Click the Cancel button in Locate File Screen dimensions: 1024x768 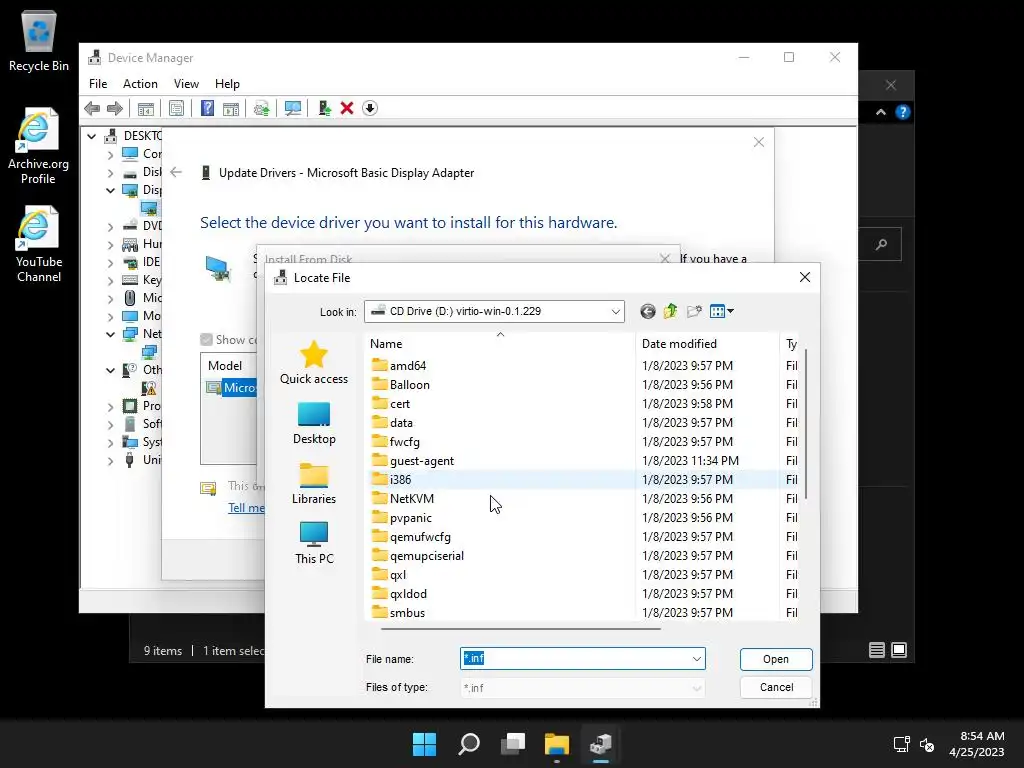point(776,687)
